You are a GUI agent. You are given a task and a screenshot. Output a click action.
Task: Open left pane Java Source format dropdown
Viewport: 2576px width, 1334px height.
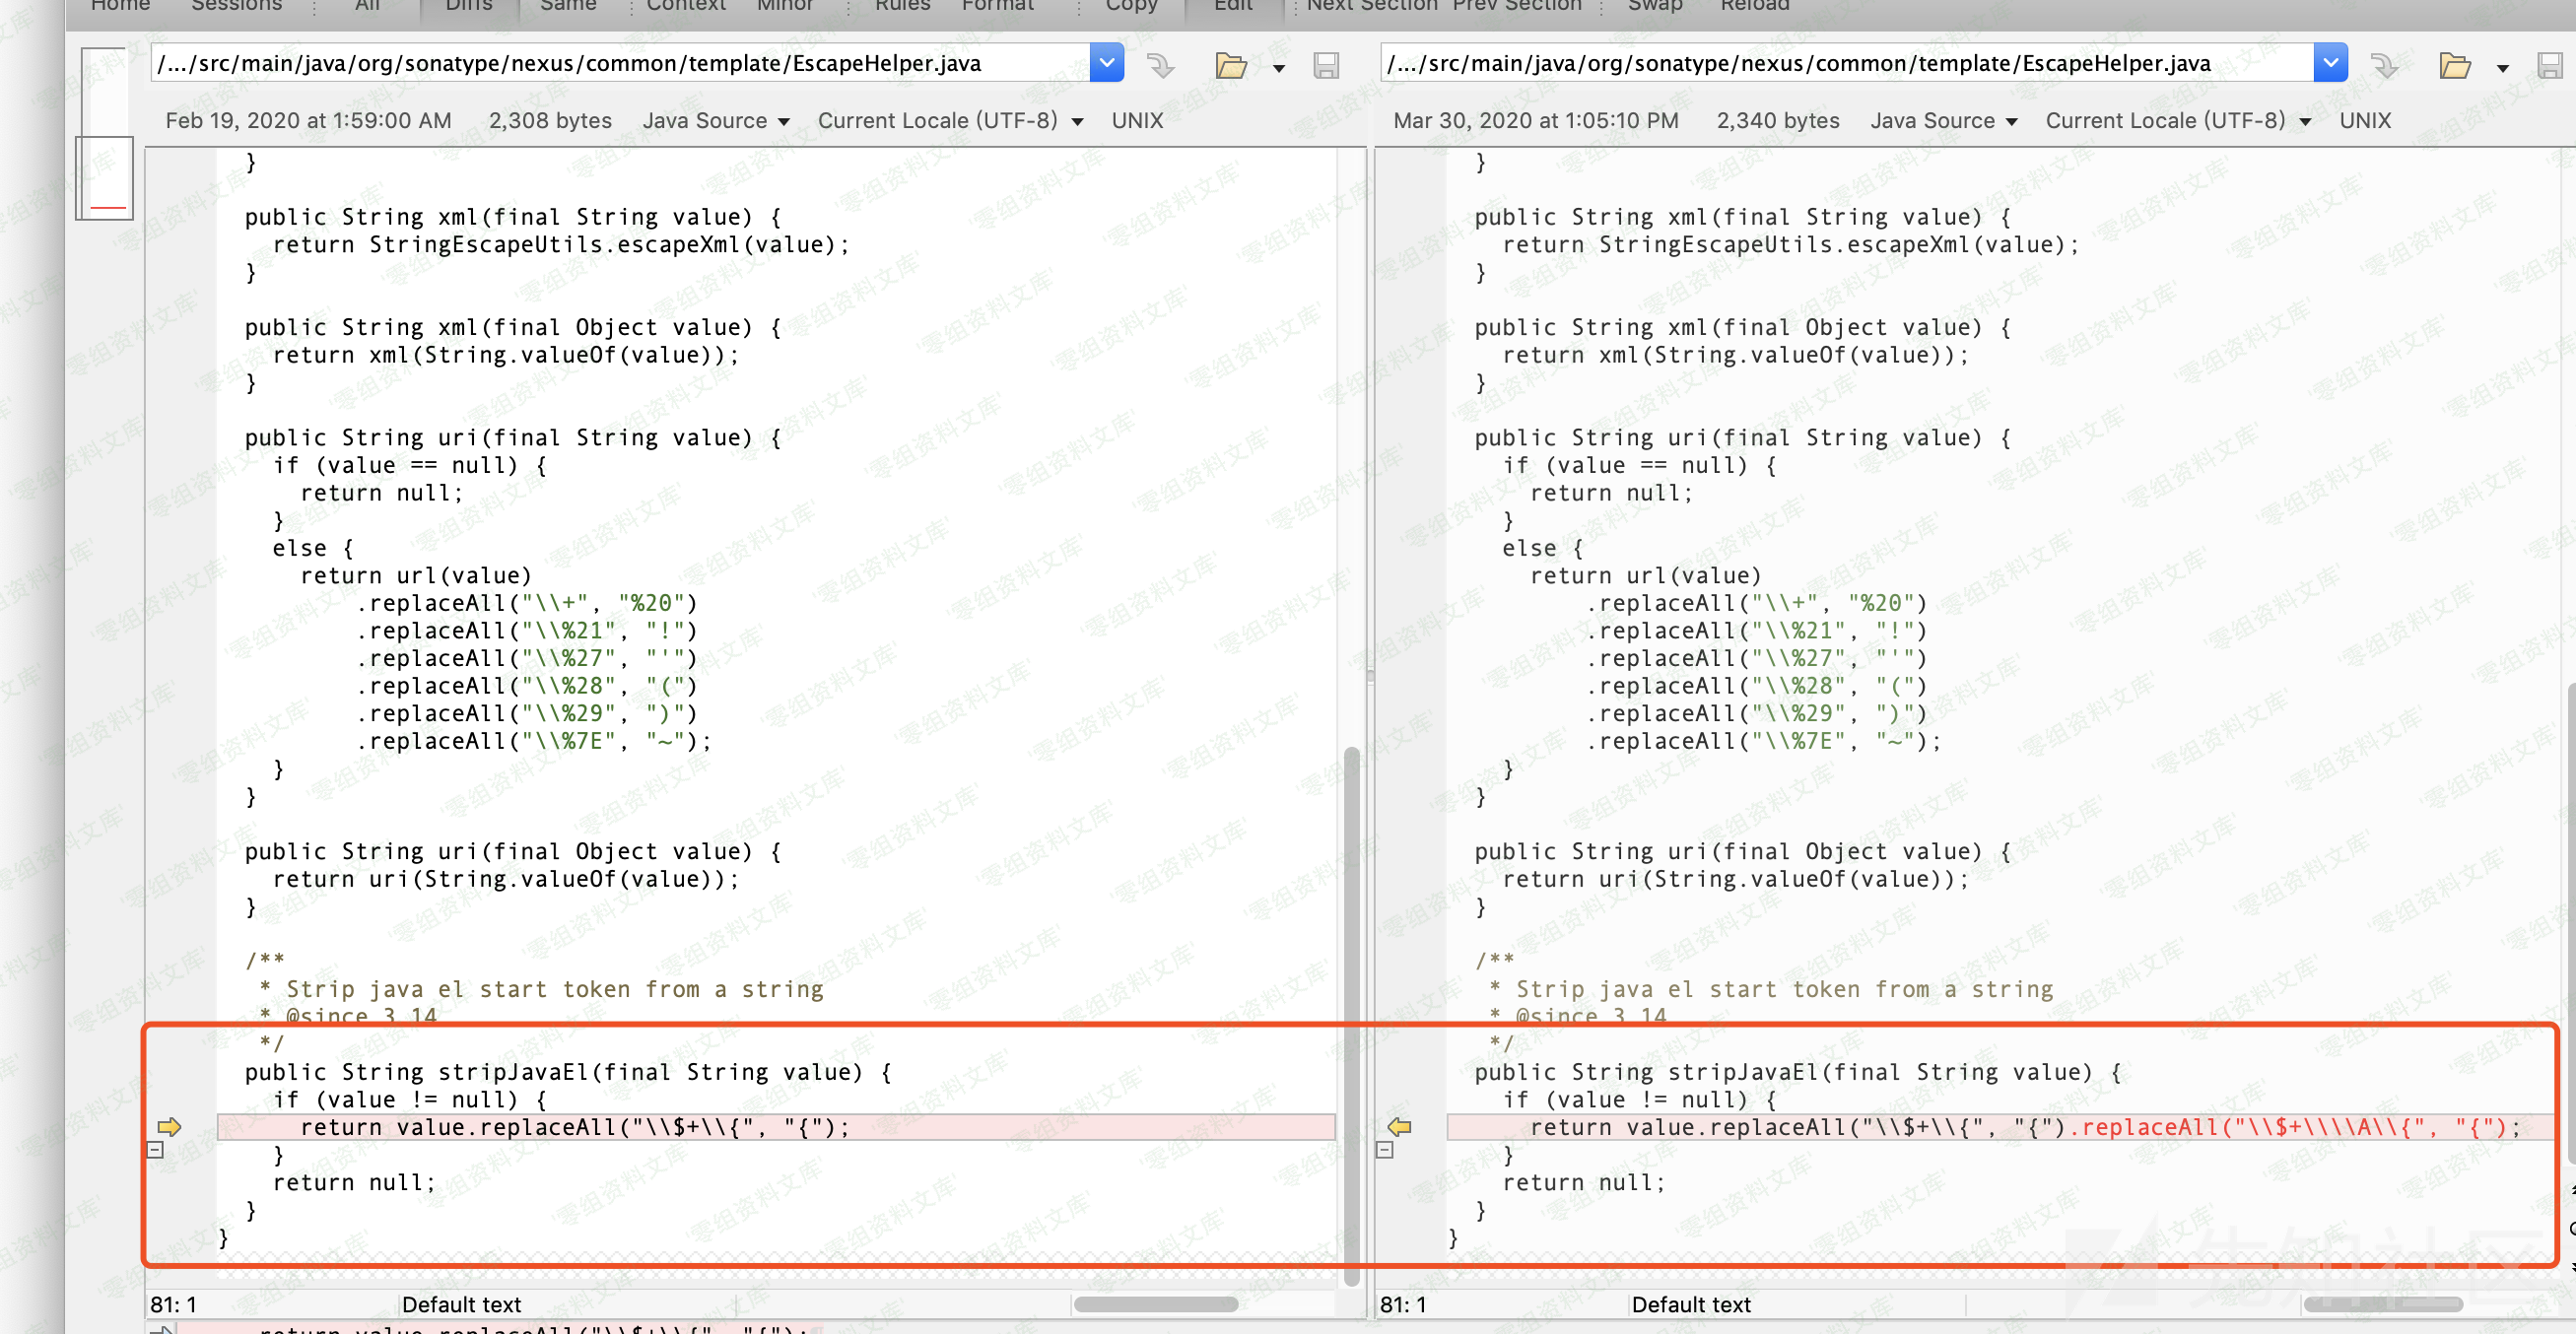tap(716, 121)
